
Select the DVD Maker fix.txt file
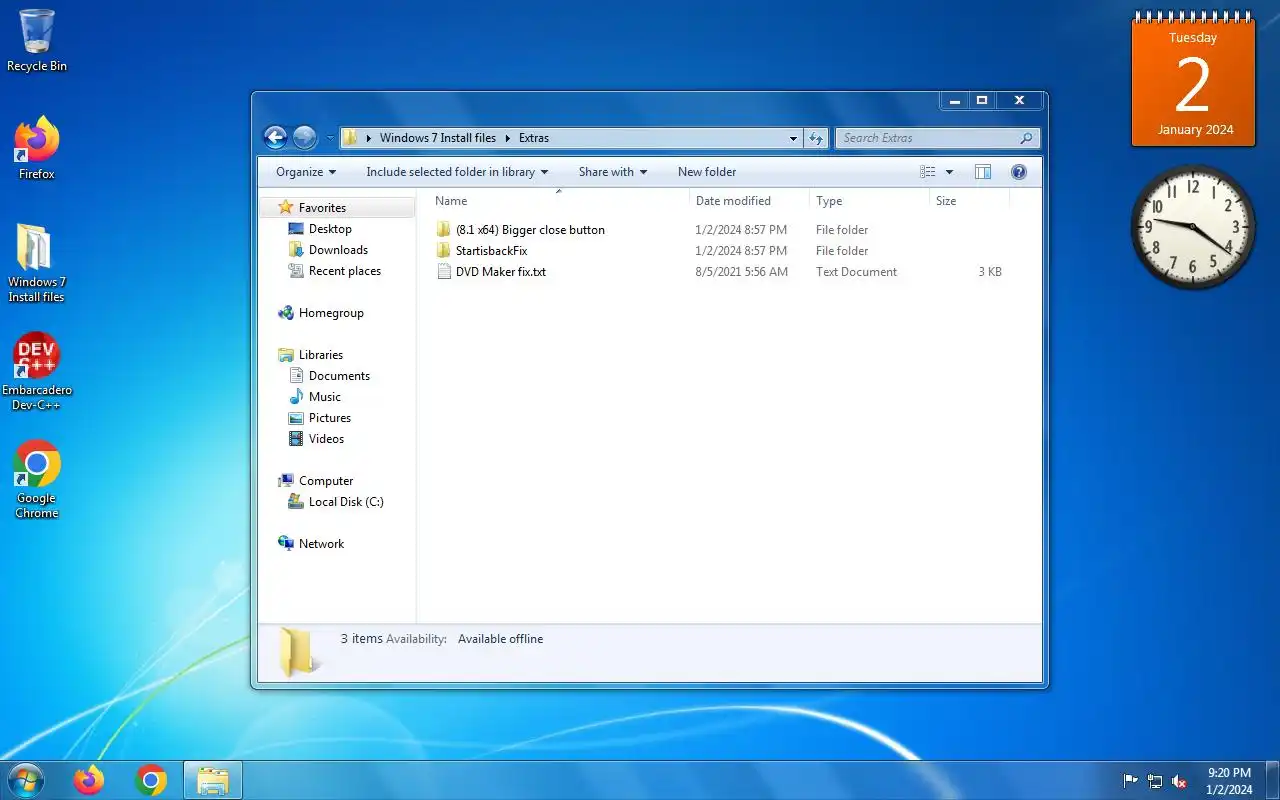pyautogui.click(x=501, y=272)
